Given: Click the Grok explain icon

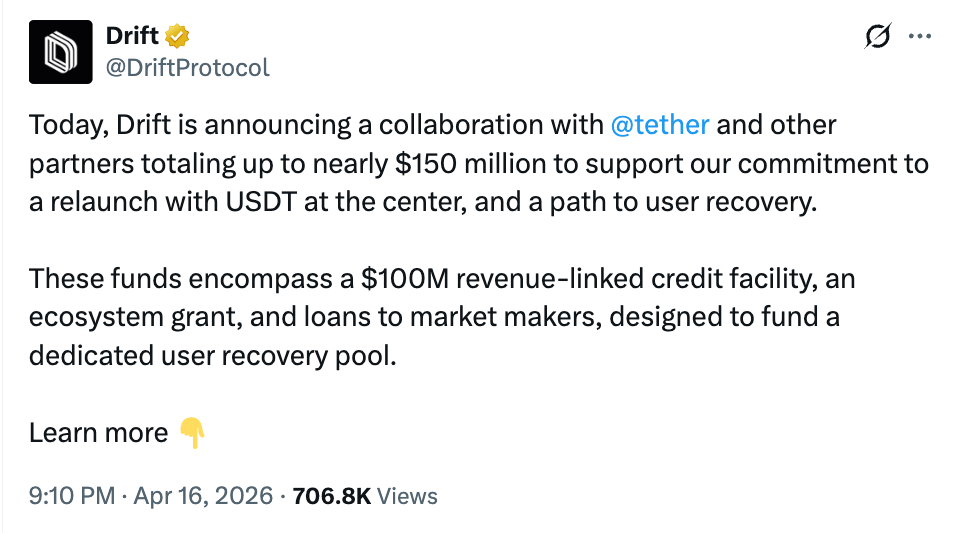Looking at the screenshot, I should tap(877, 37).
